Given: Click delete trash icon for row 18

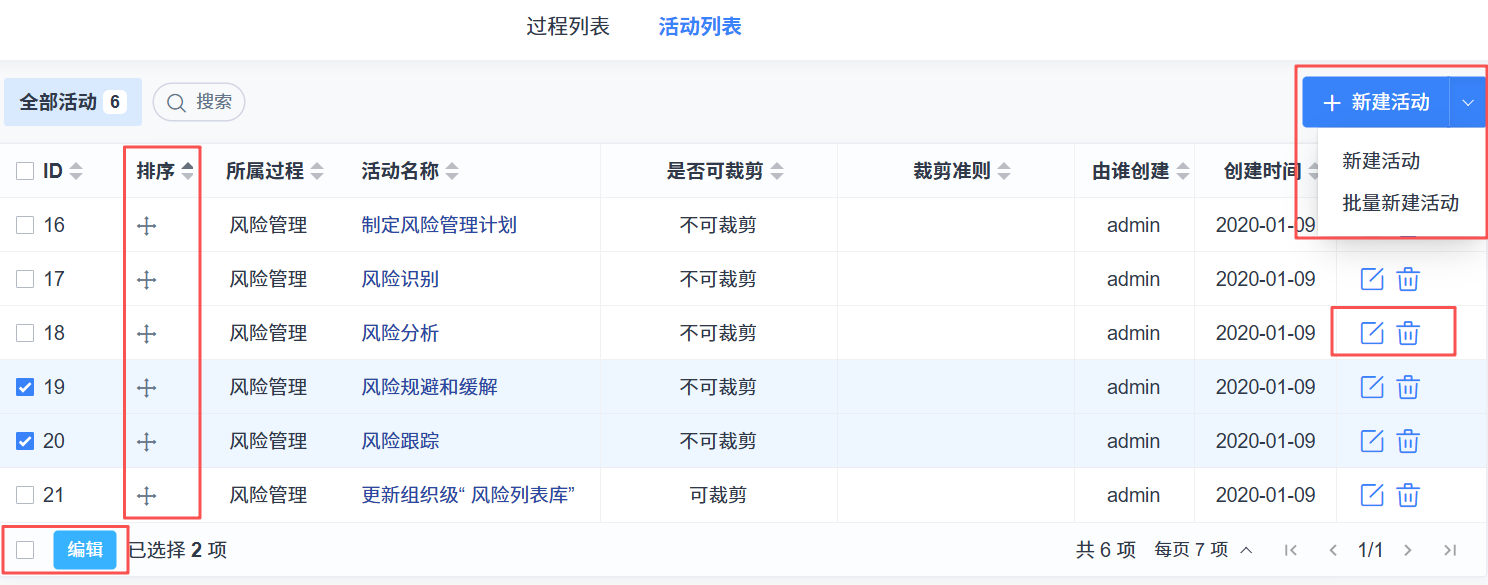Looking at the screenshot, I should click(1408, 333).
